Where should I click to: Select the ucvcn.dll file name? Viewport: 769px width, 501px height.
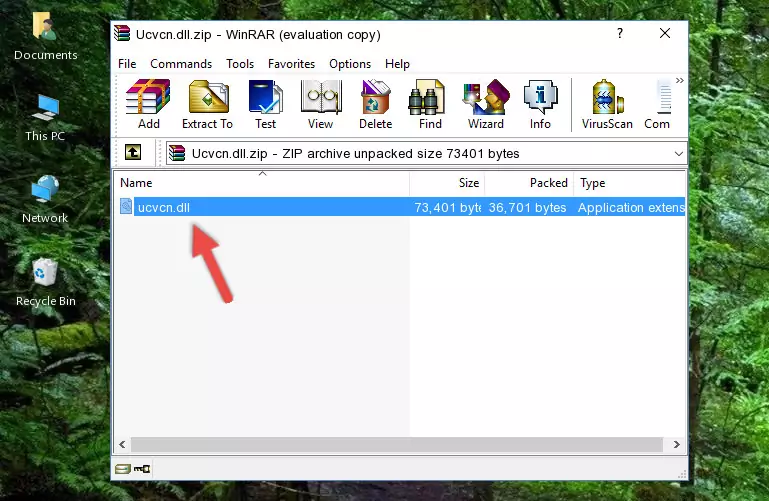tap(164, 207)
